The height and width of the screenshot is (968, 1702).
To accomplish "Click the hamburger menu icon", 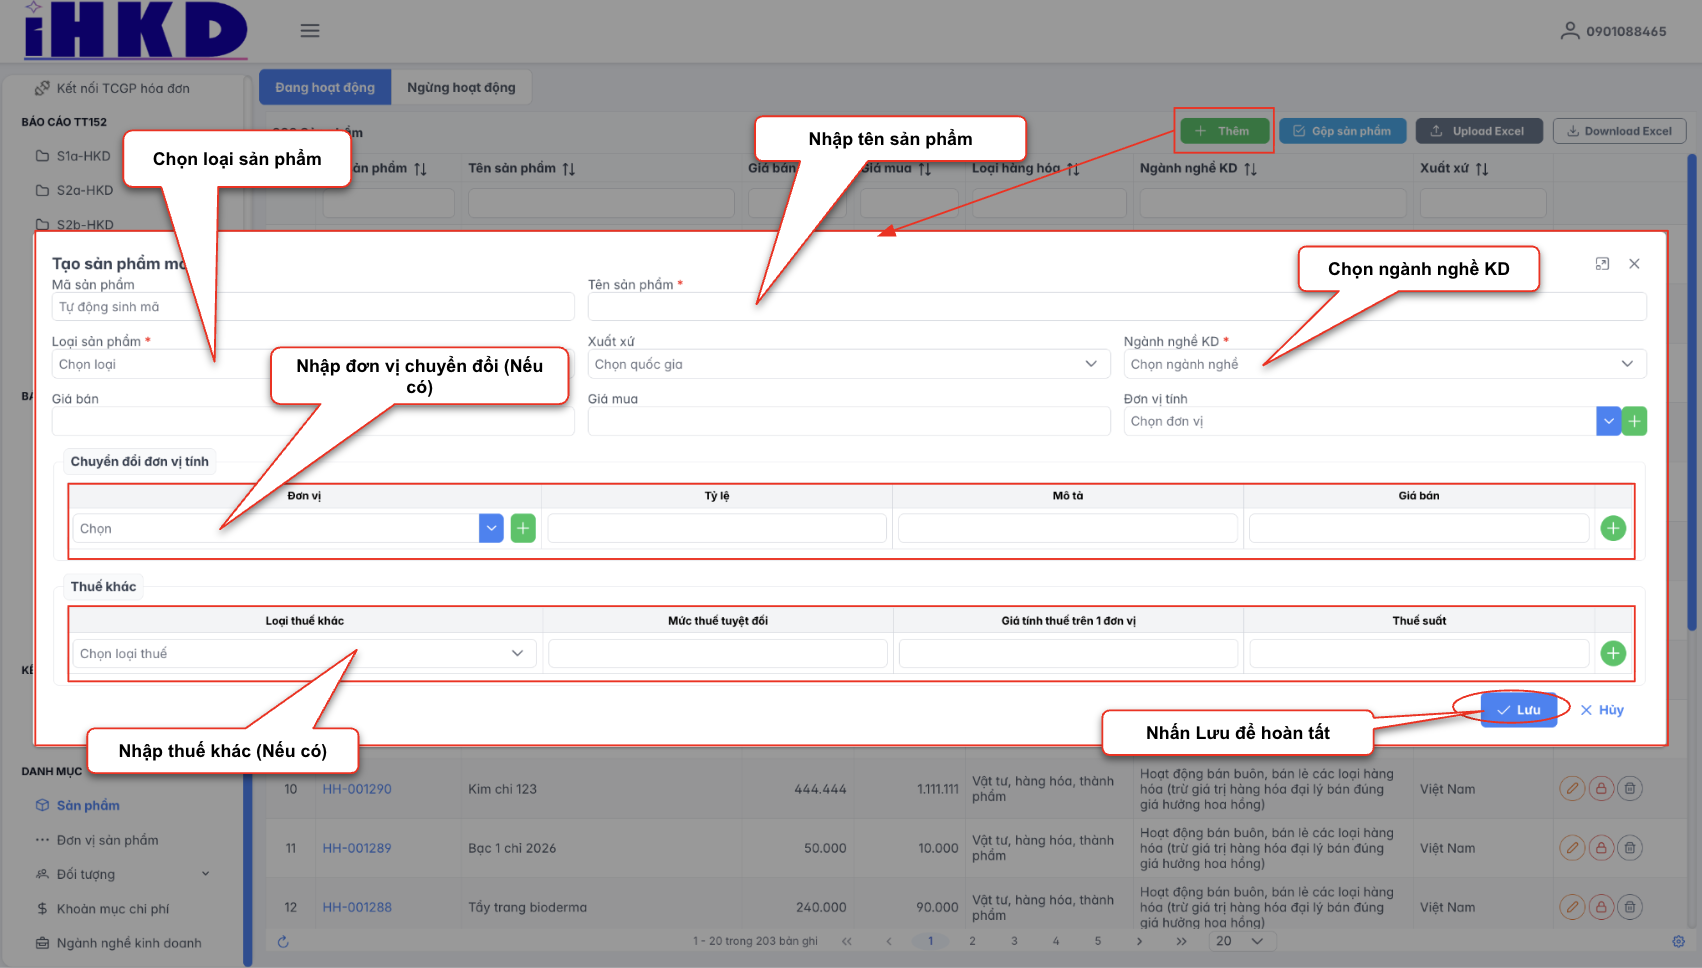I will pos(310,31).
